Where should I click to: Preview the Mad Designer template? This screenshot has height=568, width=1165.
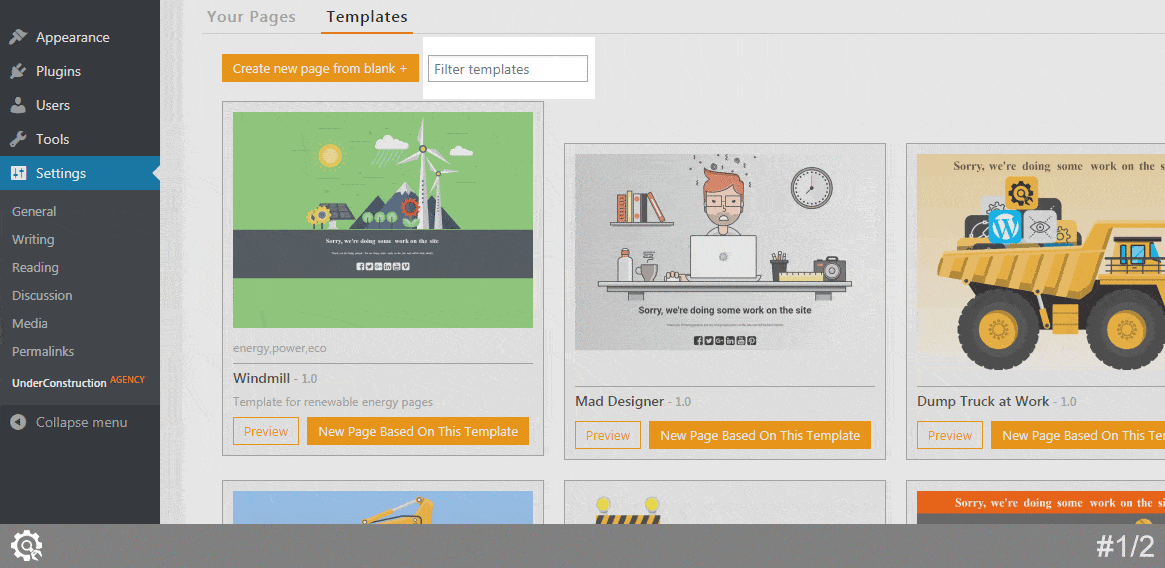coord(608,435)
